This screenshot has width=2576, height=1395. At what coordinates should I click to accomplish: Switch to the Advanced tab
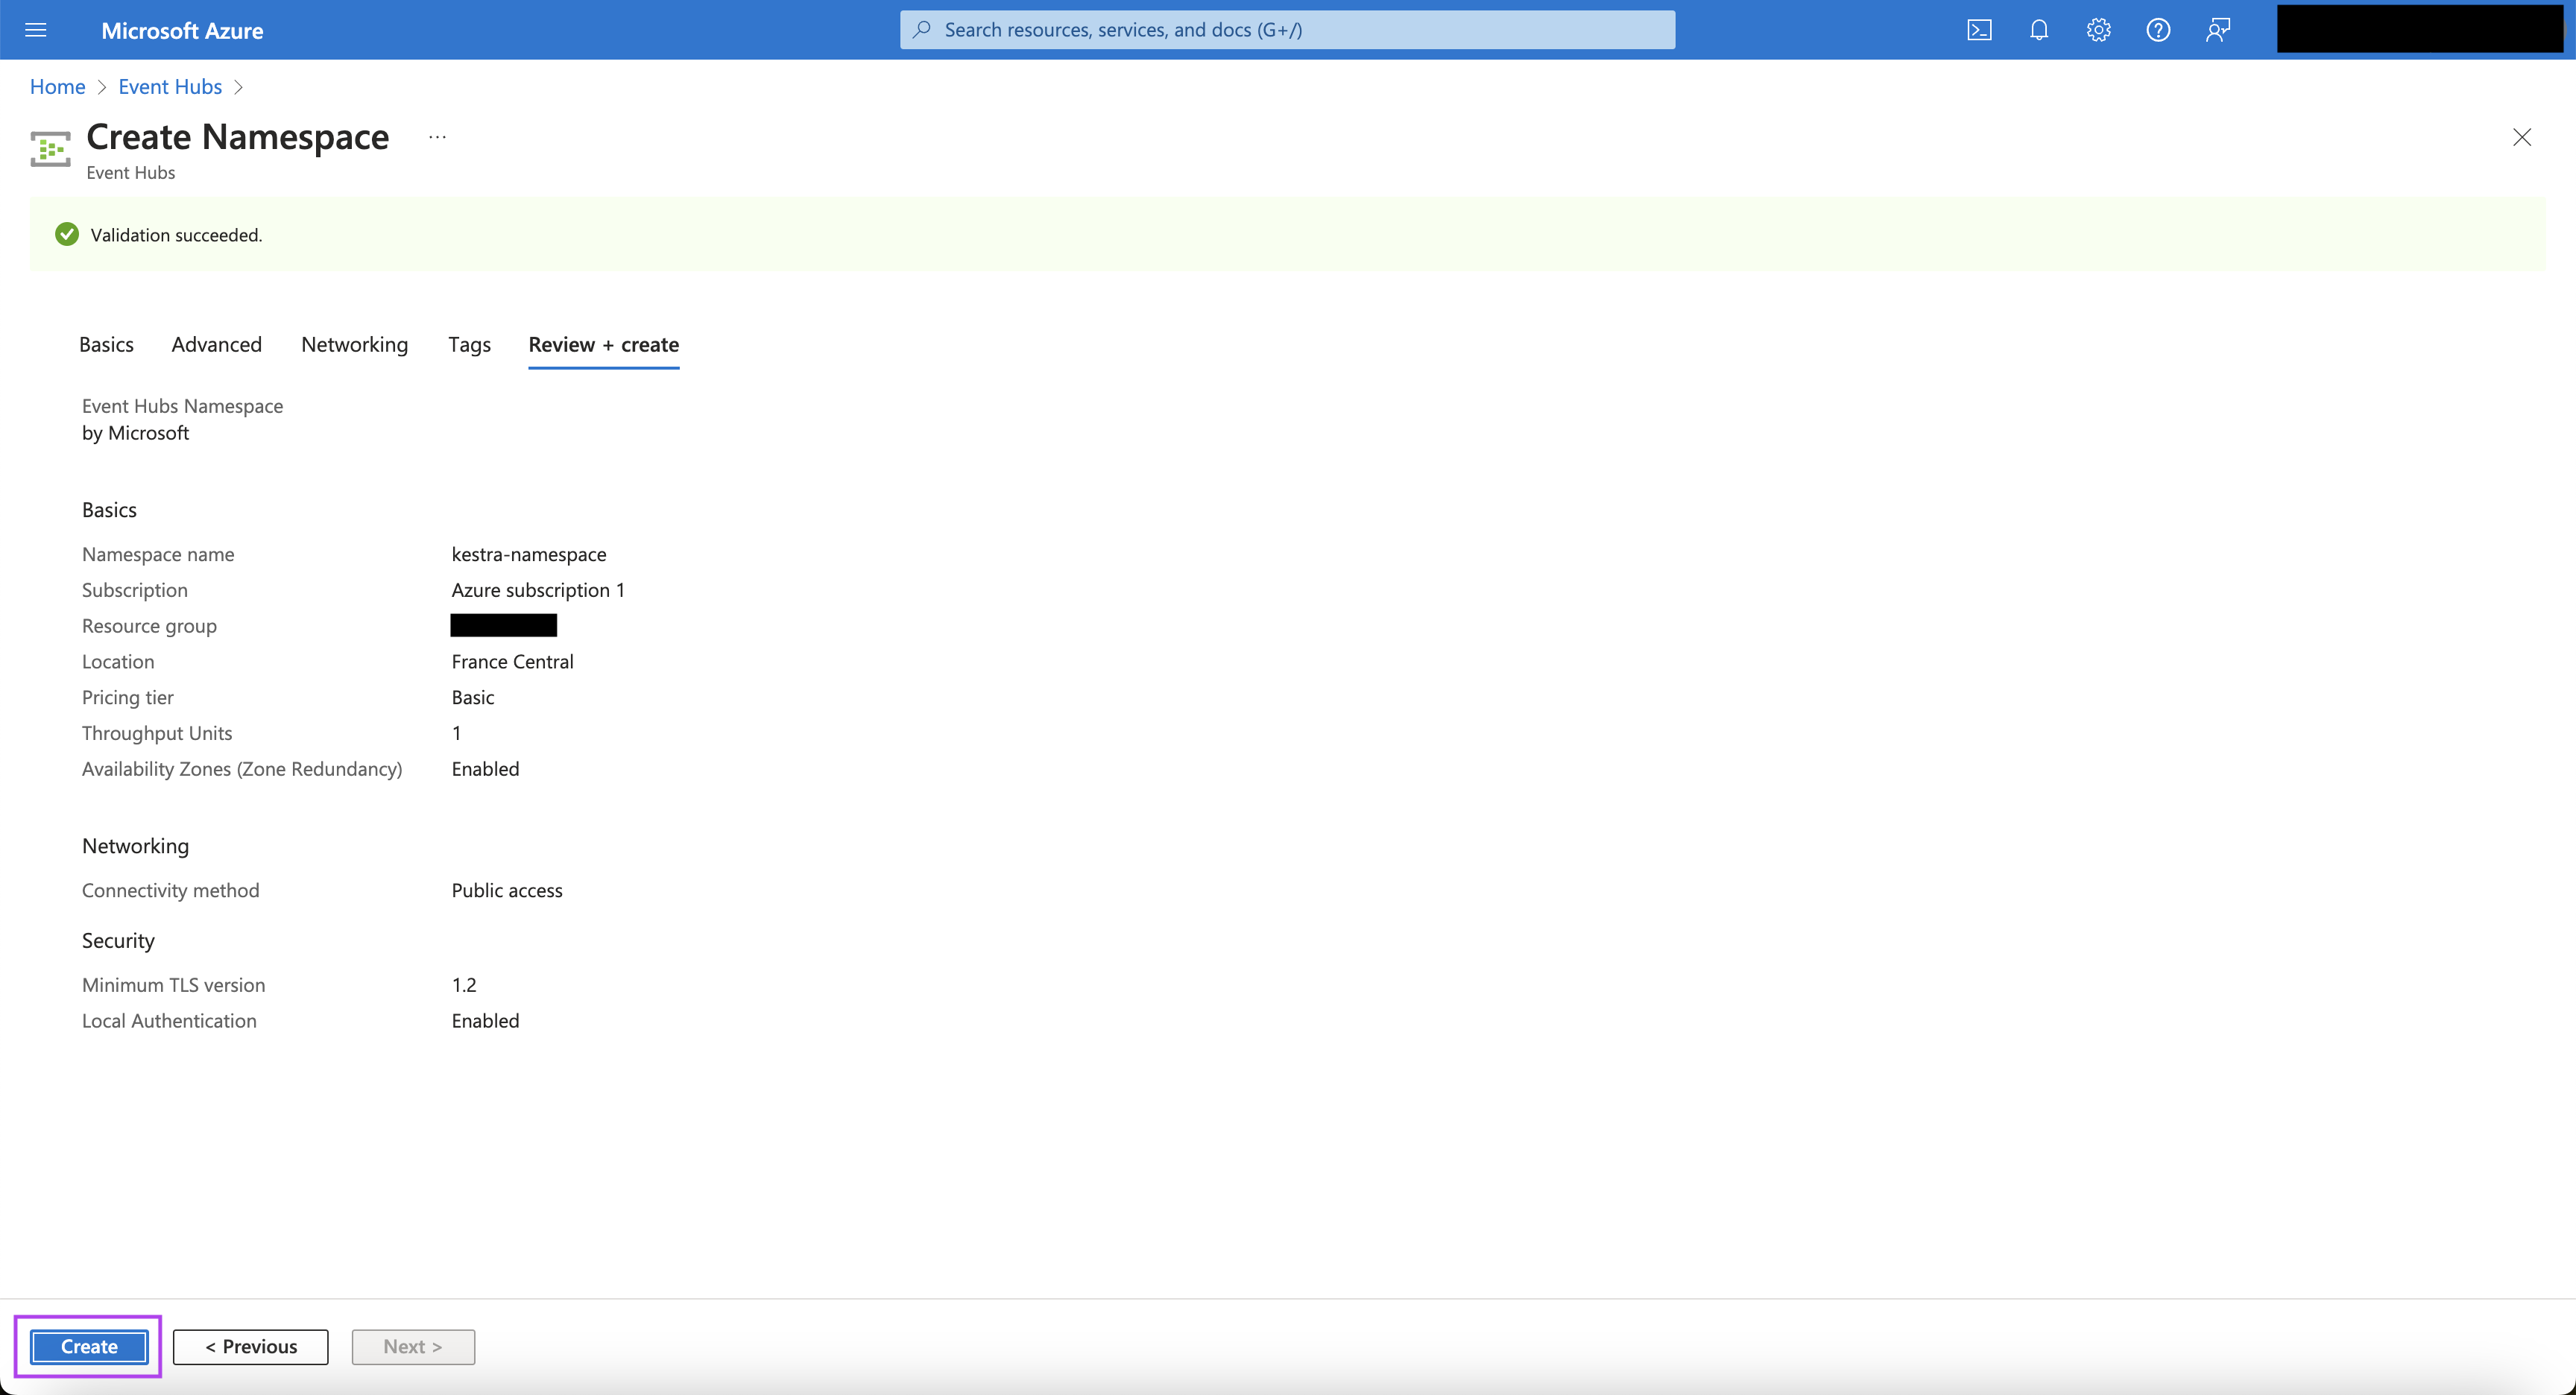[216, 344]
